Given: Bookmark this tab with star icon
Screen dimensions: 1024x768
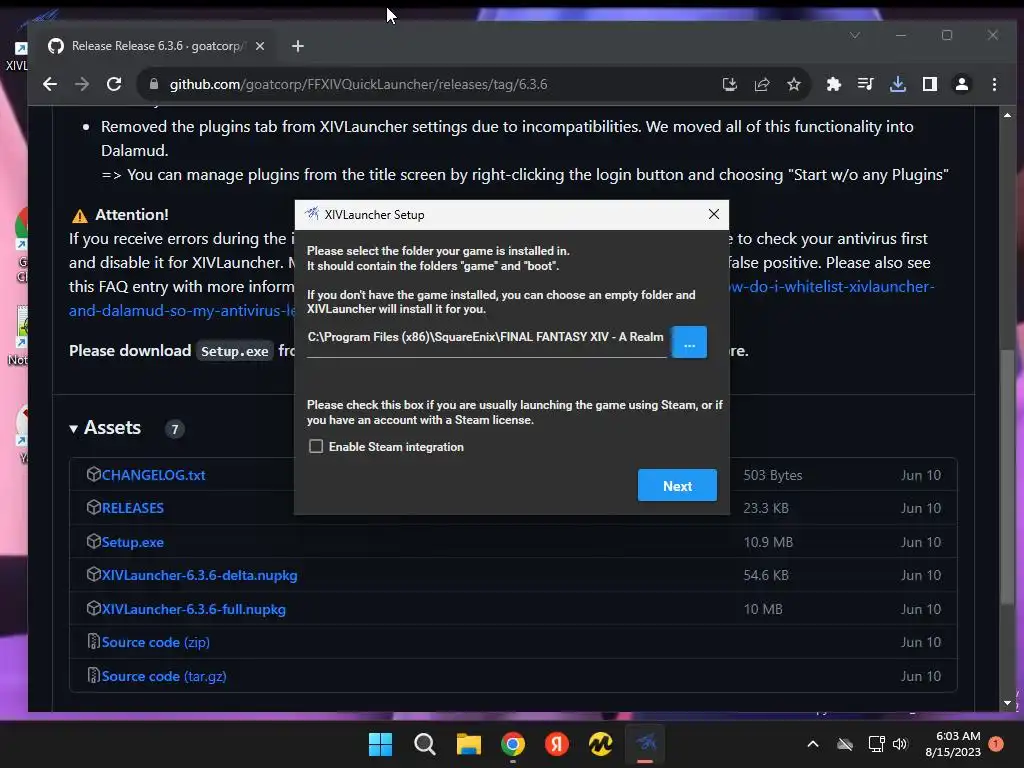Looking at the screenshot, I should (793, 84).
